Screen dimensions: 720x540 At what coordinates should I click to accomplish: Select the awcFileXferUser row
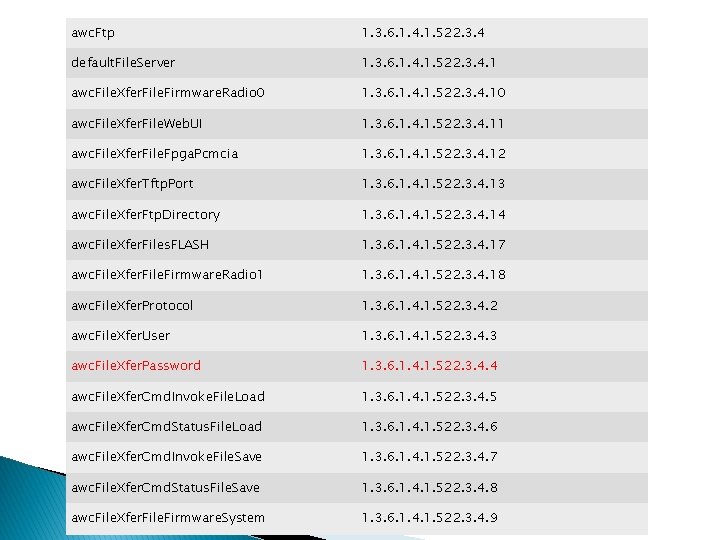click(x=357, y=336)
